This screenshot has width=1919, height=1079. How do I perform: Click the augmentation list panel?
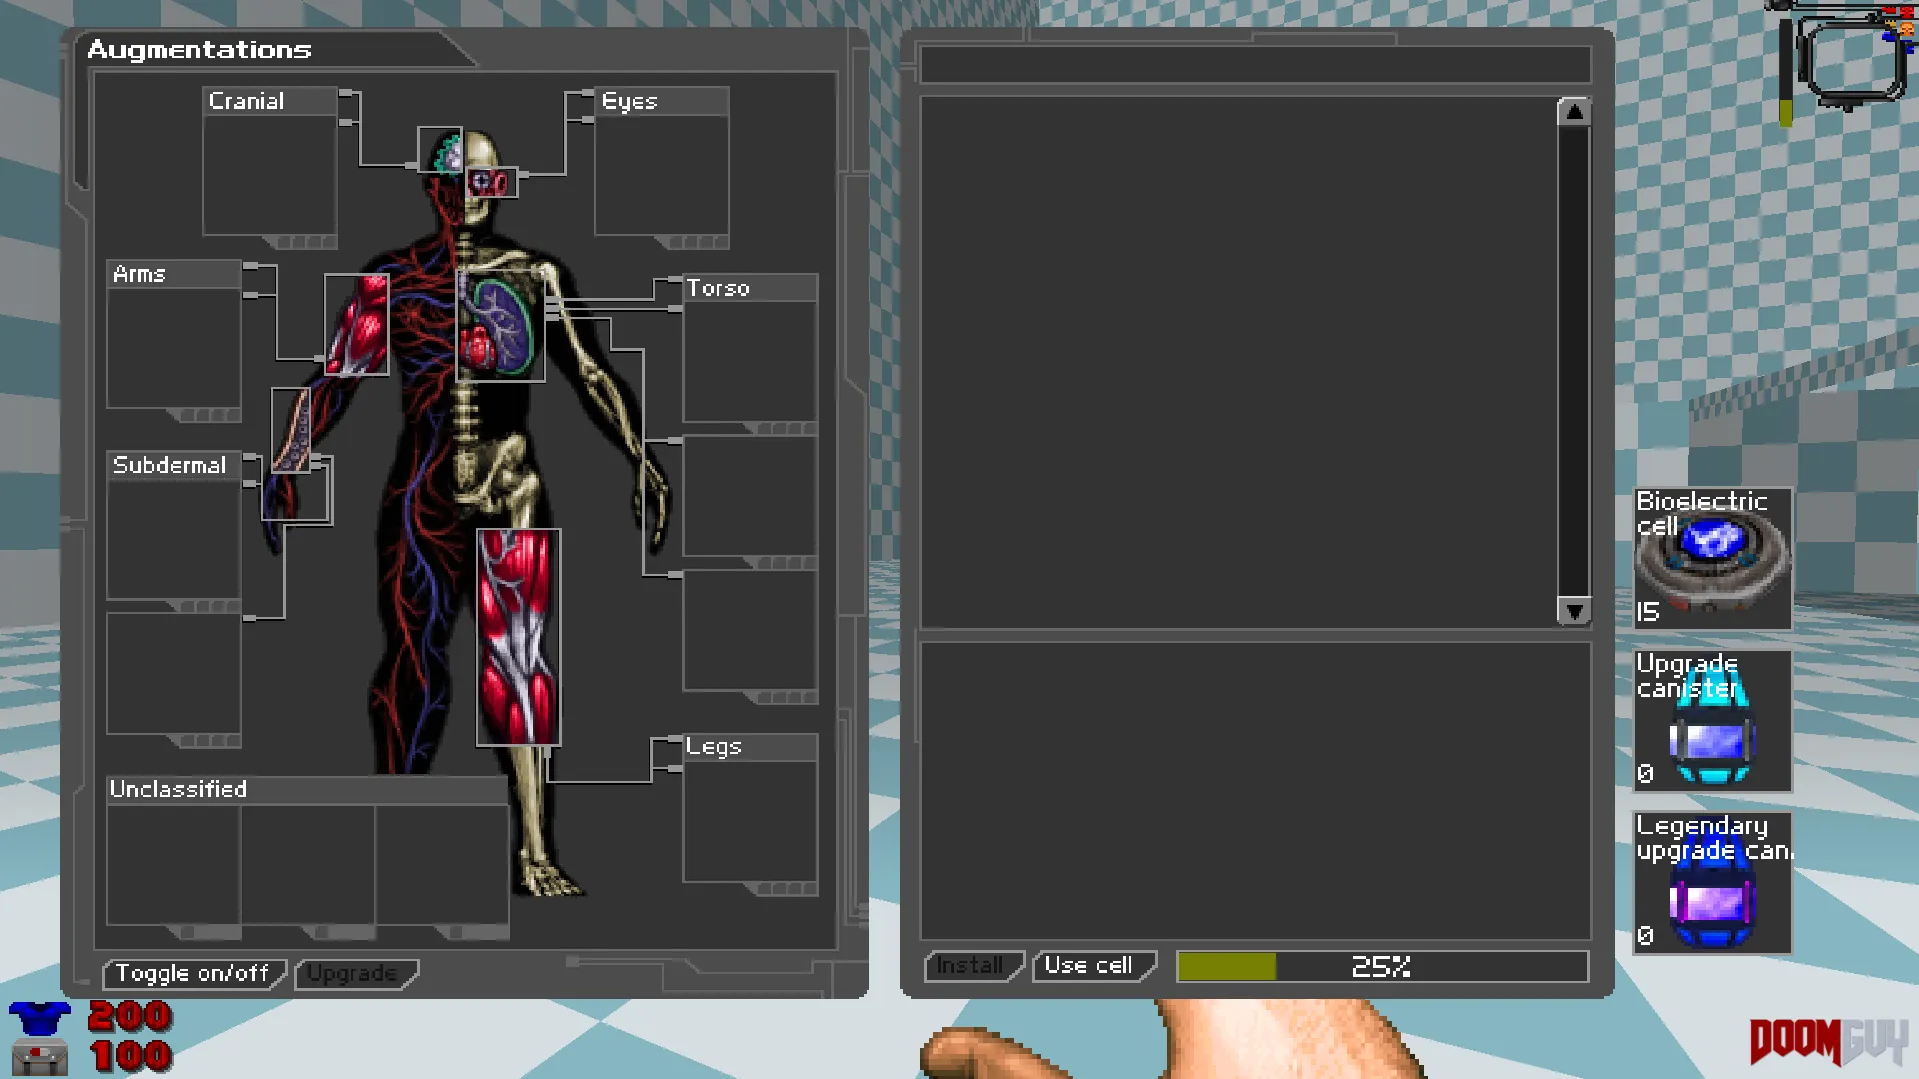(1238, 361)
